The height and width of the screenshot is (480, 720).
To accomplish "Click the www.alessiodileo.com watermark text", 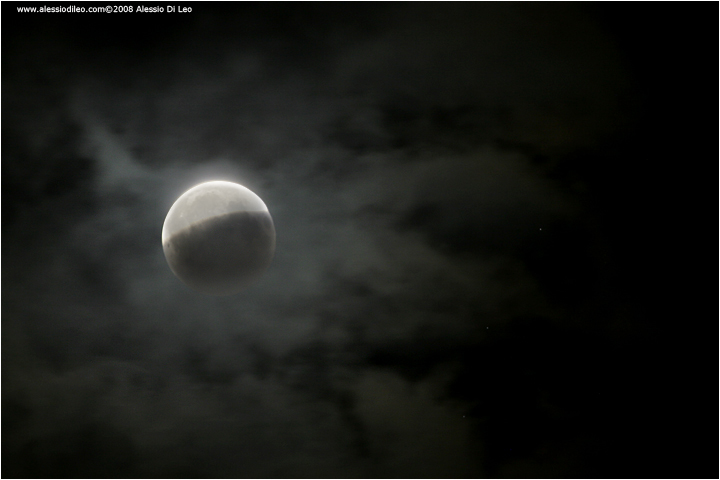I will coord(61,9).
